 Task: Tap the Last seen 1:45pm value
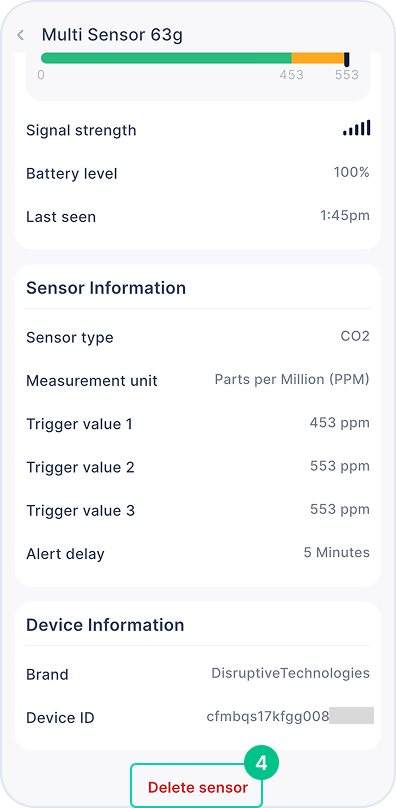coord(345,215)
